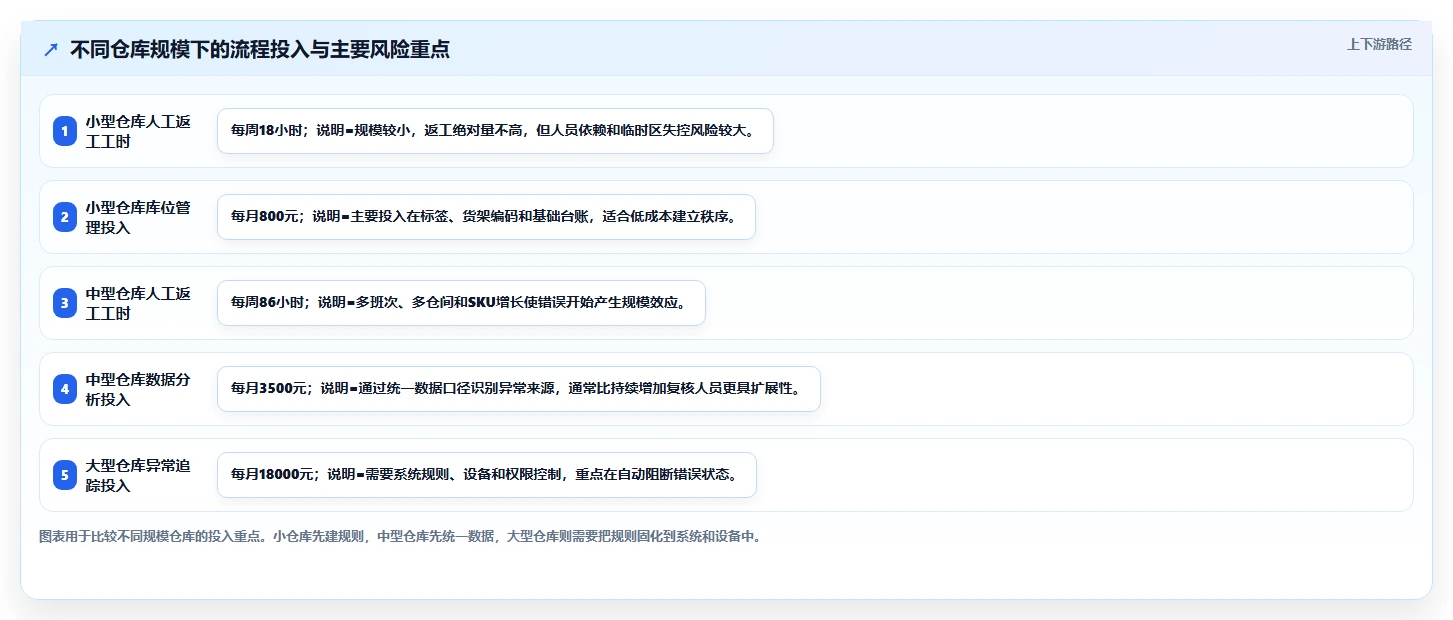The image size is (1453, 620).
Task: Click the title 不同仓库规模下的流程投入与主要风险重点
Action: (260, 50)
